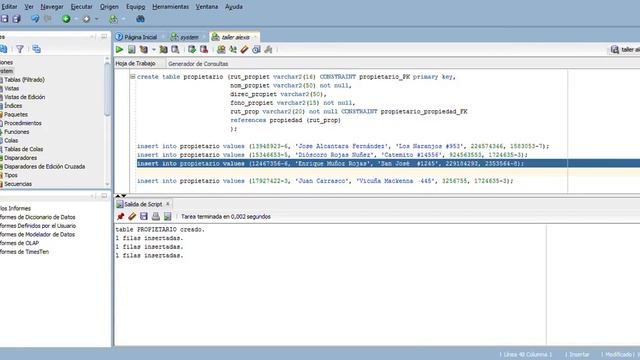Open the dropdown arrow beside the Forward button
Viewport: 640px width, 360px height.
97,19
